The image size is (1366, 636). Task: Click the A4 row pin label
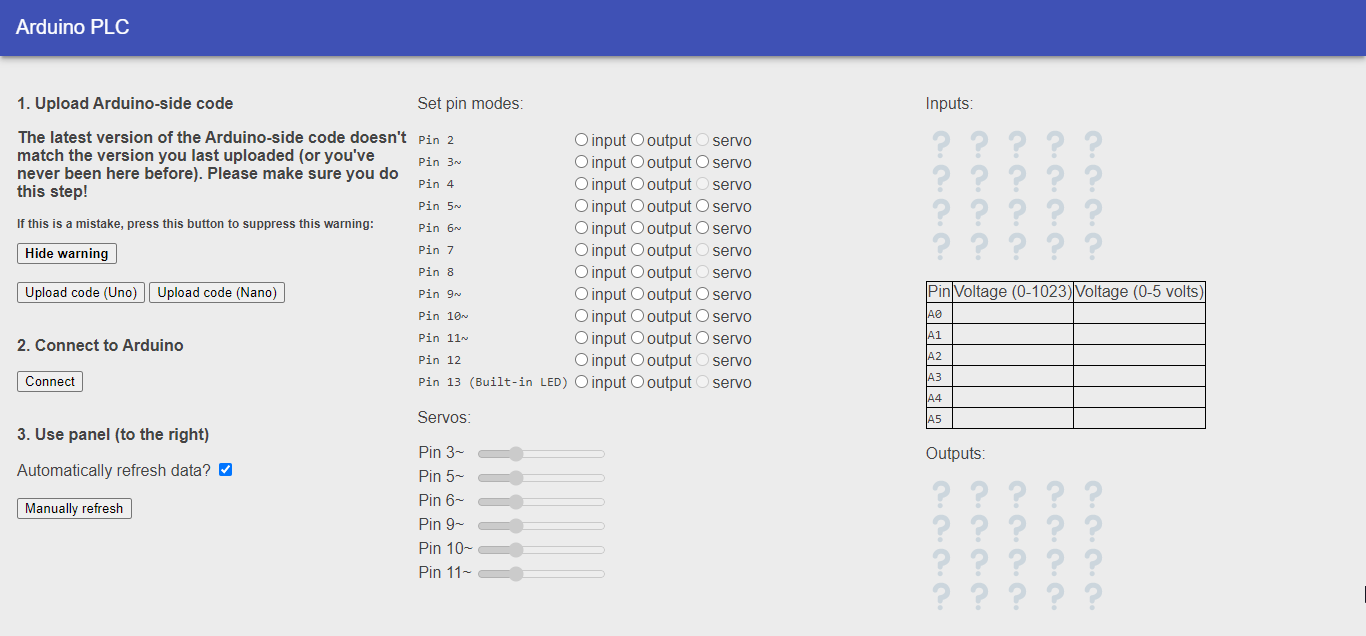[x=935, y=398]
